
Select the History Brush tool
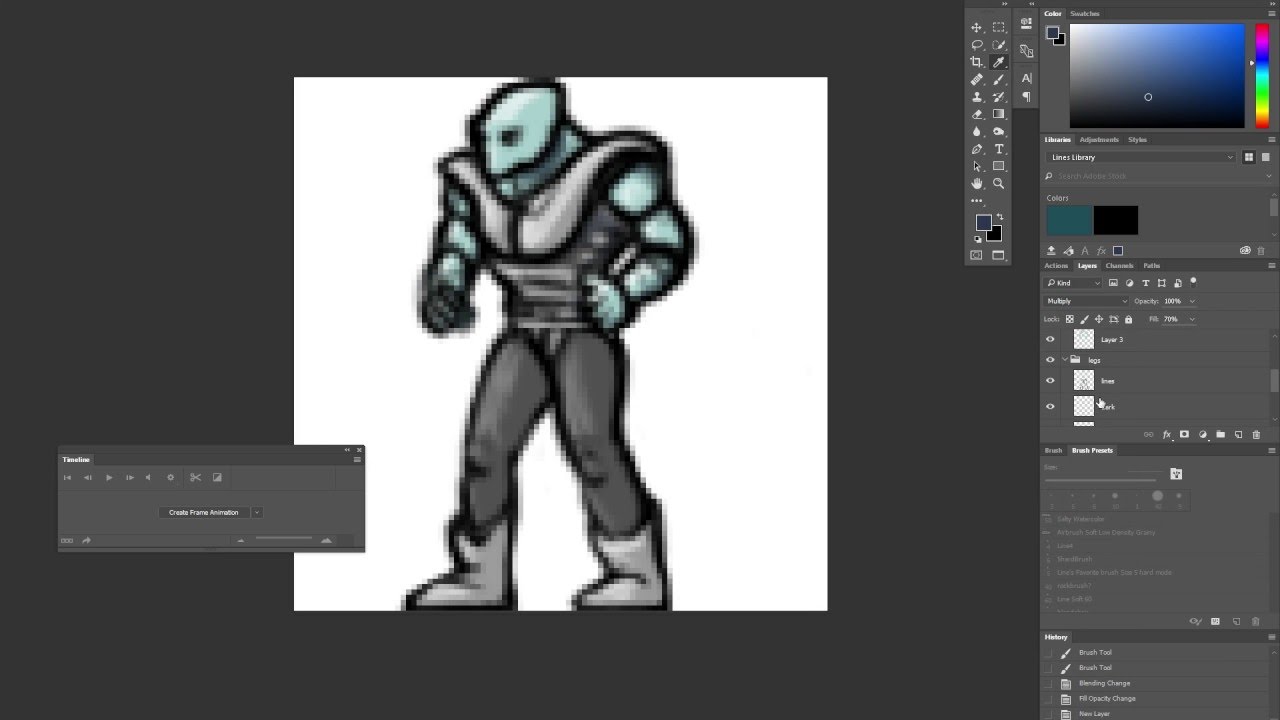click(x=998, y=97)
